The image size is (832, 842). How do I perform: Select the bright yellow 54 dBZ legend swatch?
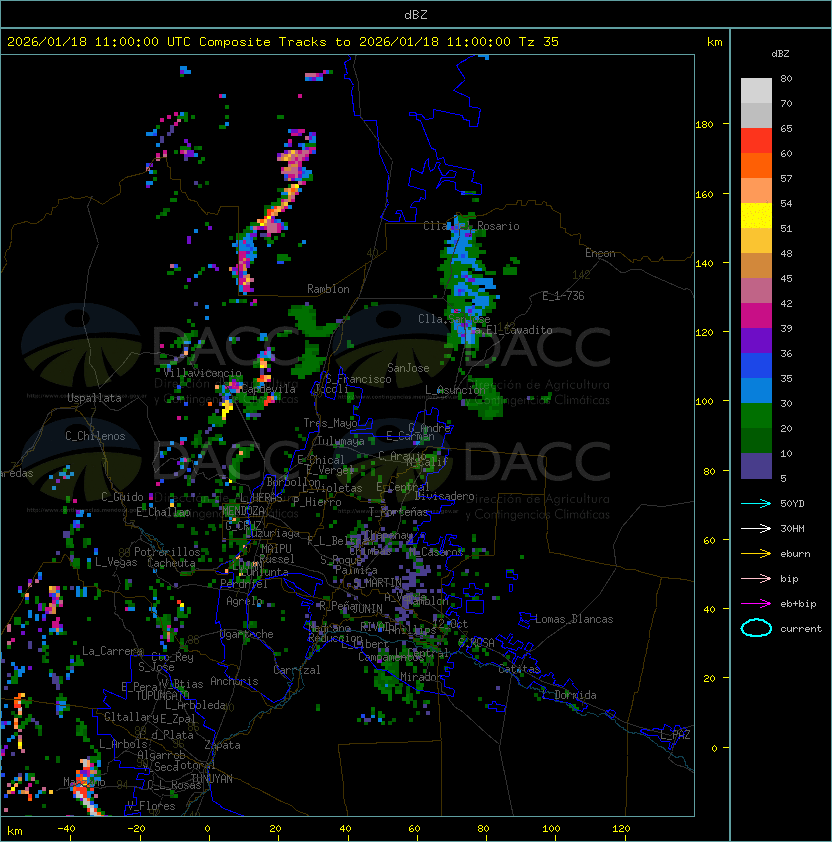point(756,215)
